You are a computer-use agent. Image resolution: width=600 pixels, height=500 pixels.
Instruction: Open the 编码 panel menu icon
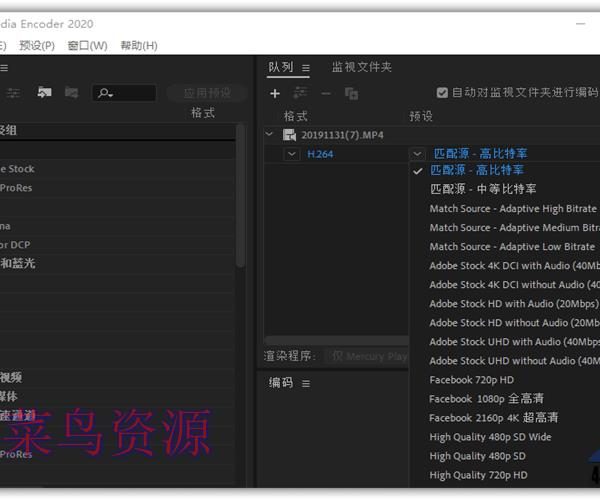(306, 383)
